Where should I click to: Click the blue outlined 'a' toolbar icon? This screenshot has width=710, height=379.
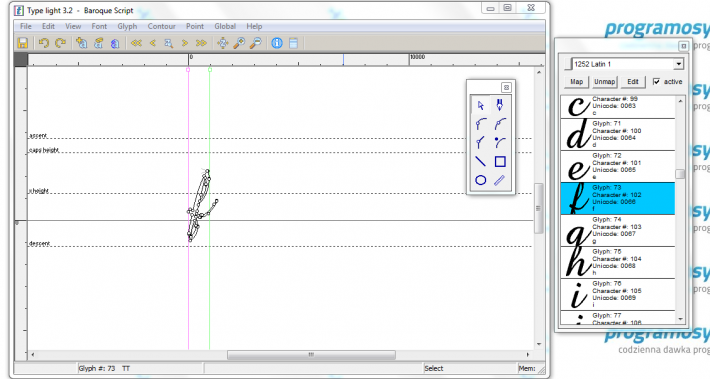115,43
